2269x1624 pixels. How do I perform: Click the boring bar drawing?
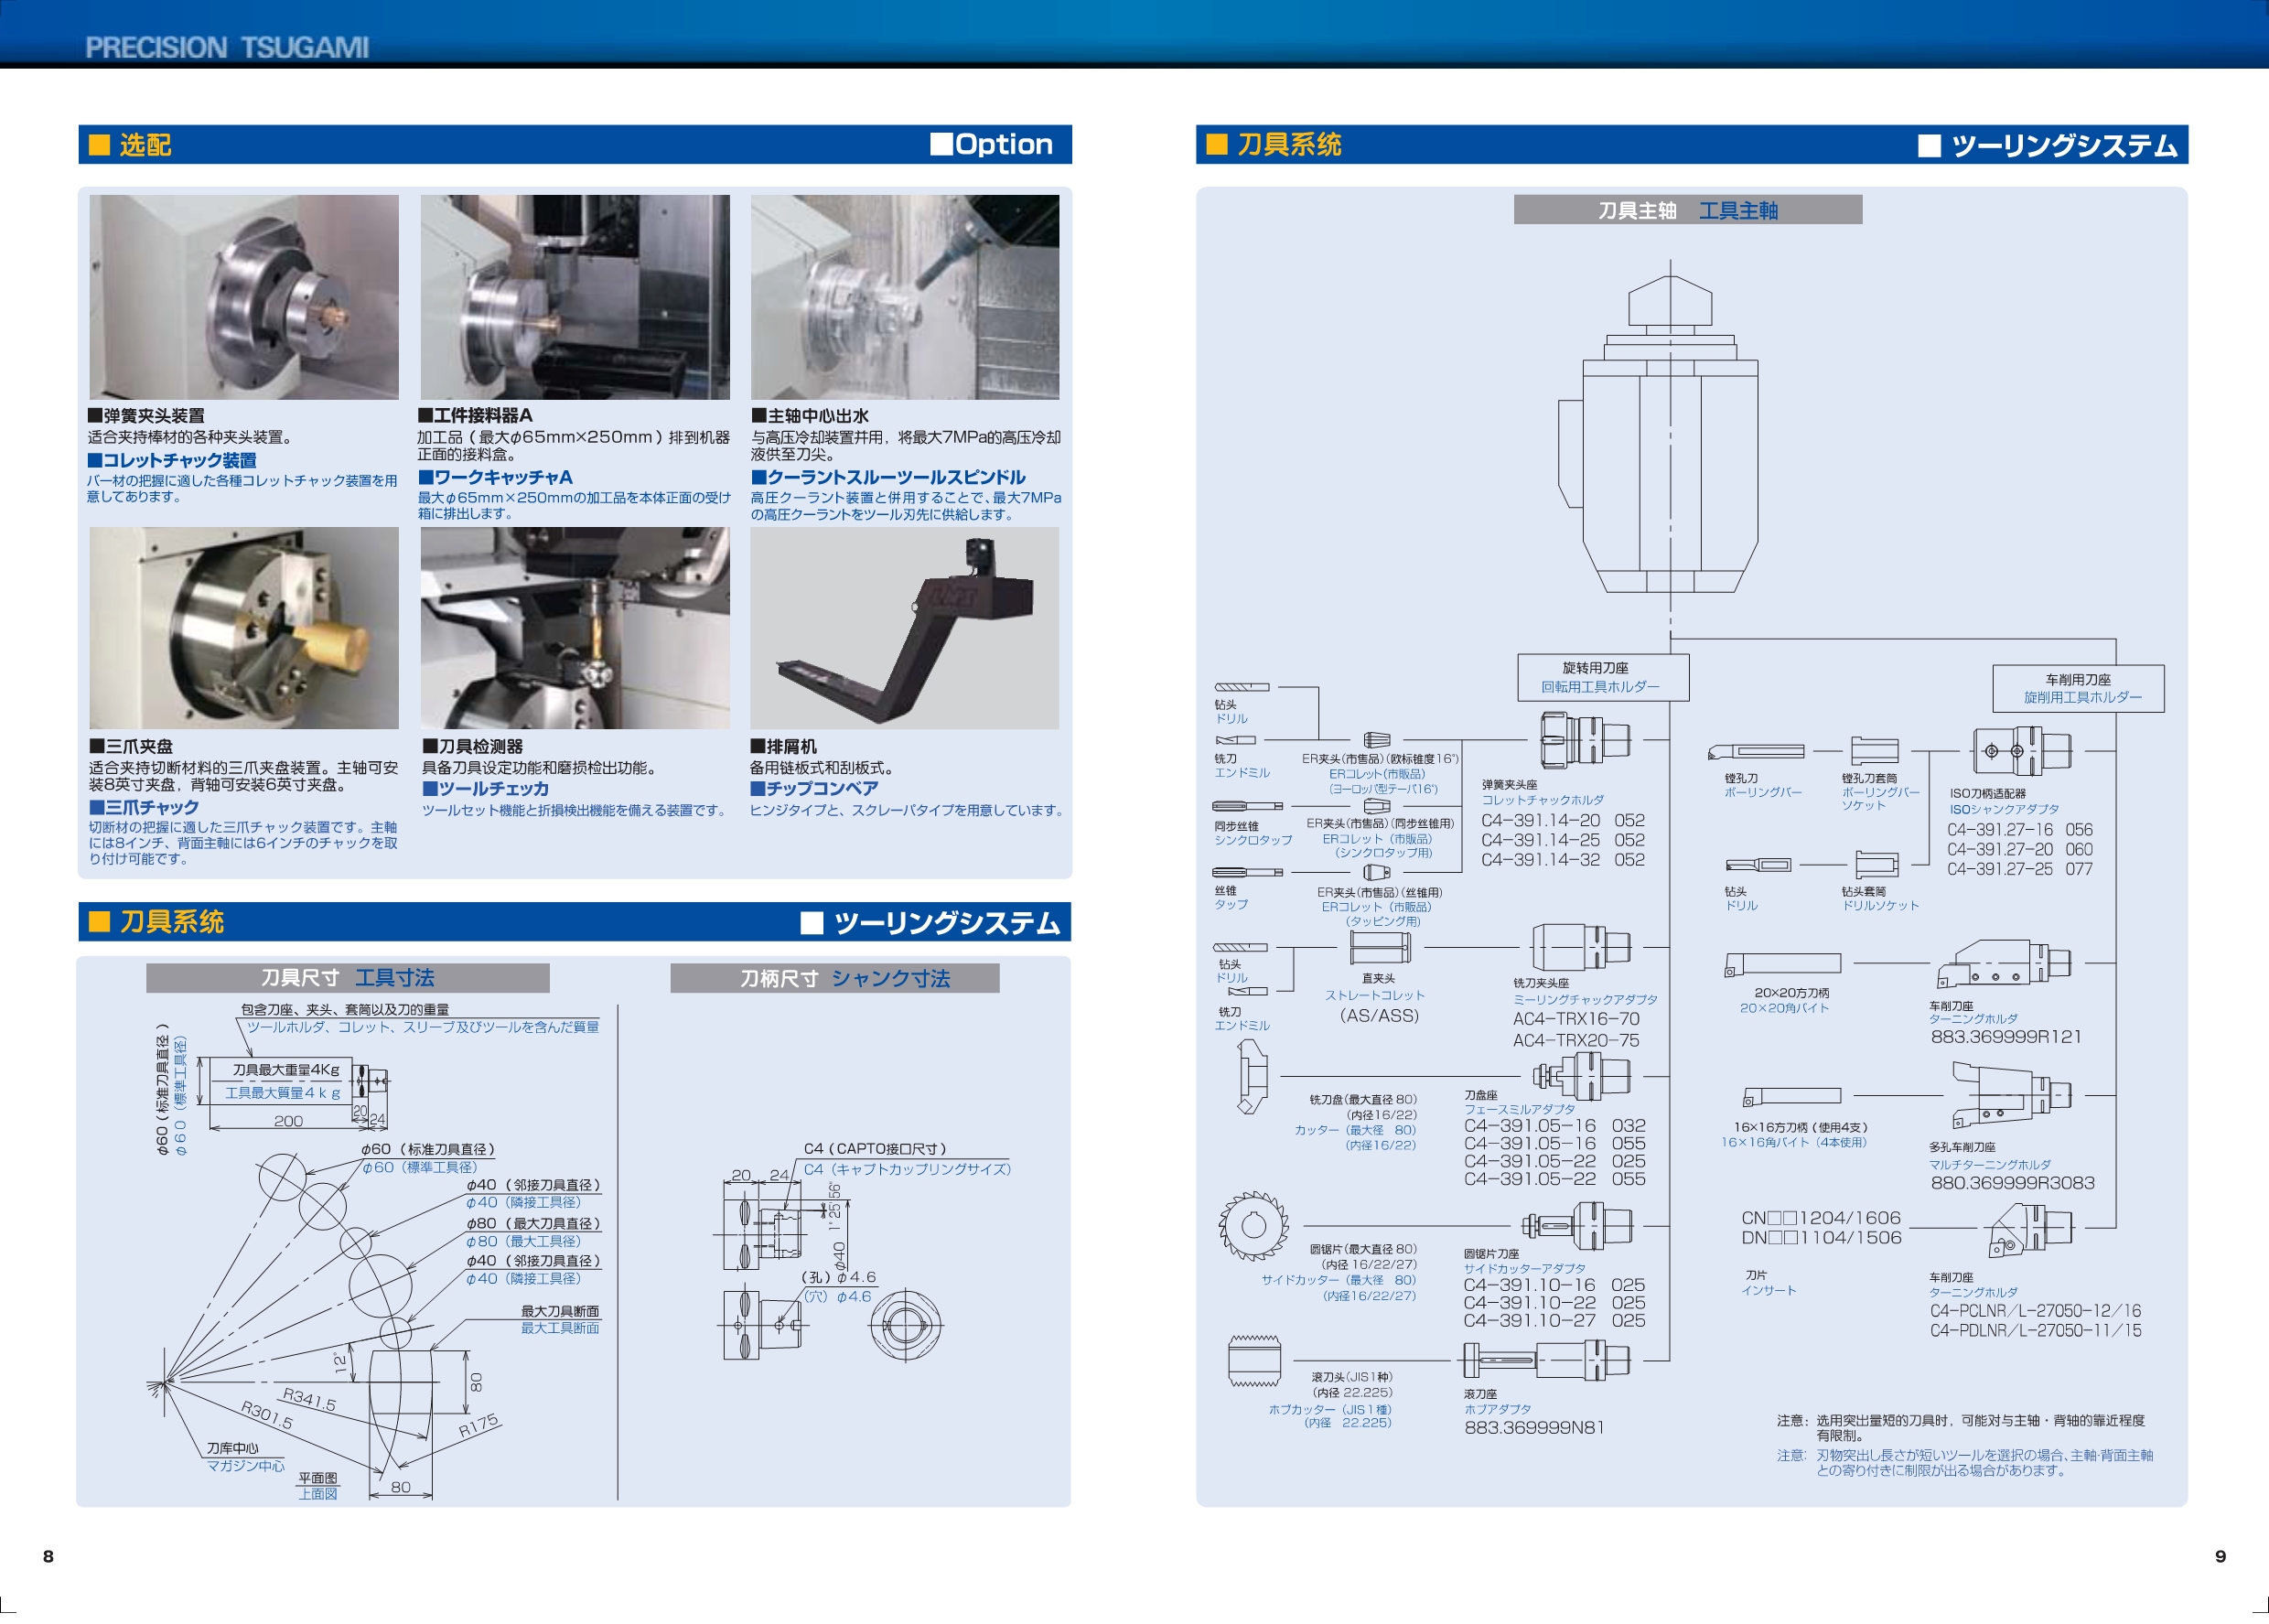pos(1756,751)
